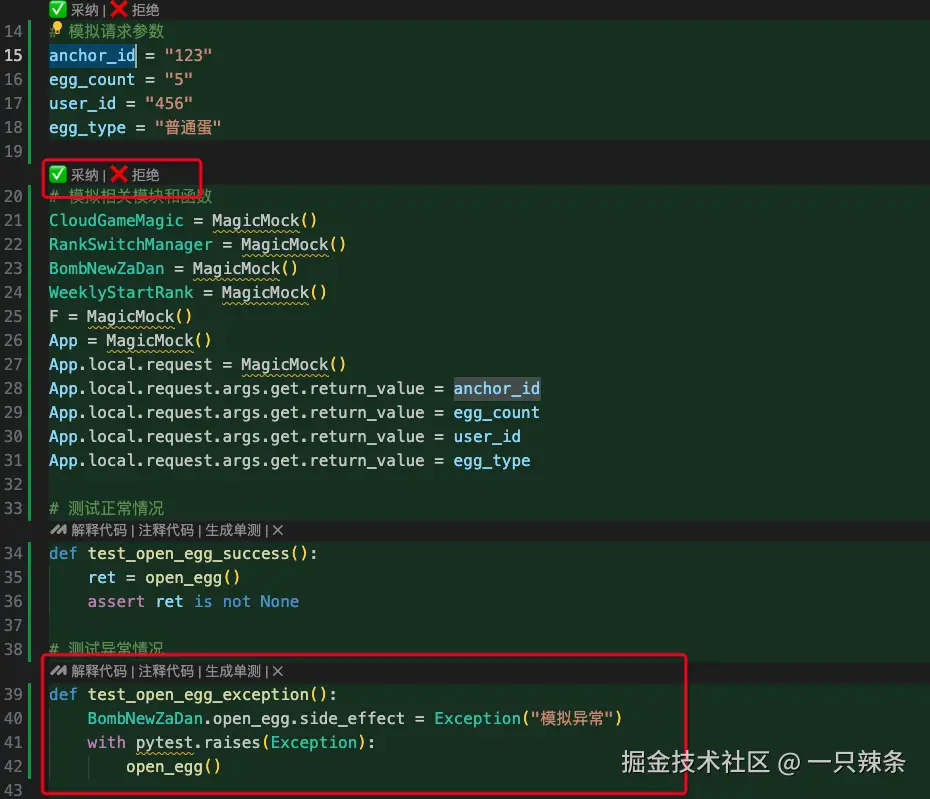Click 生成单测 above test_open_egg_exception
930x799 pixels.
pyautogui.click(x=233, y=671)
